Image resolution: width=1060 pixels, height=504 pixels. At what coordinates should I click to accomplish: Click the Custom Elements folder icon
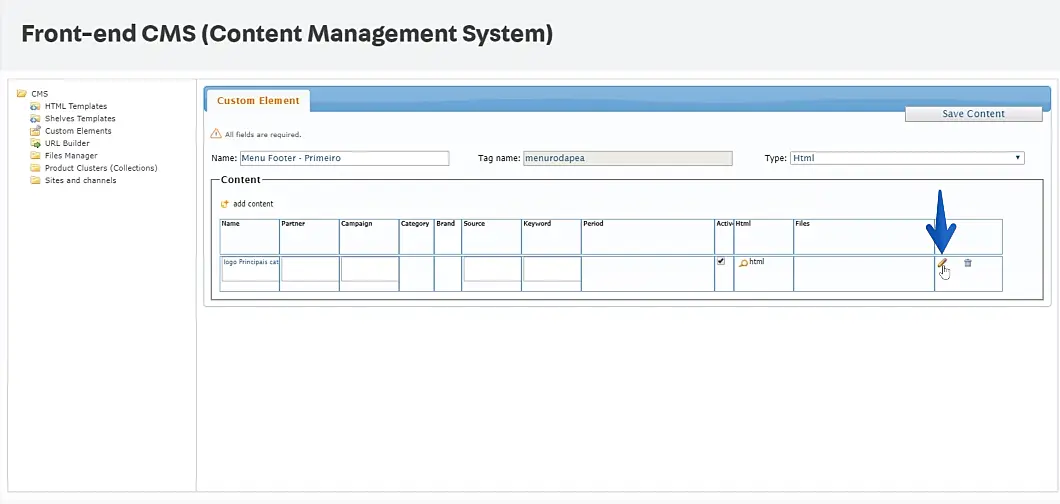[35, 131]
